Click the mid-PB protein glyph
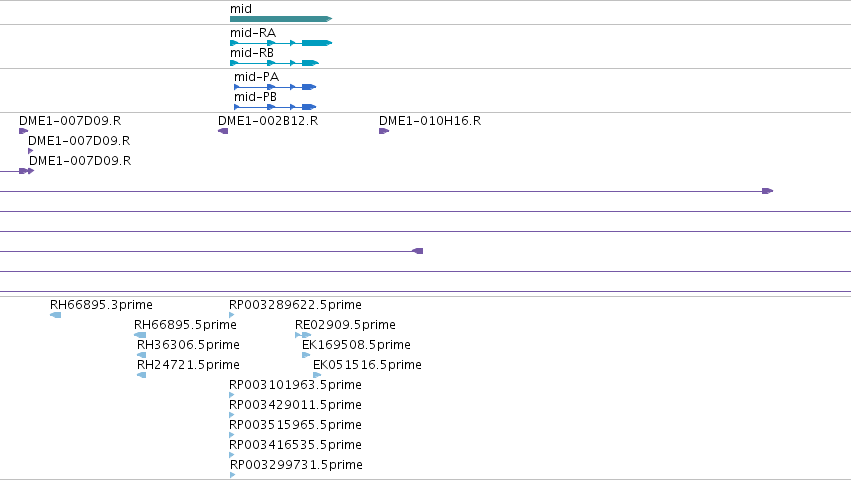Image resolution: width=851 pixels, height=480 pixels. (x=275, y=107)
